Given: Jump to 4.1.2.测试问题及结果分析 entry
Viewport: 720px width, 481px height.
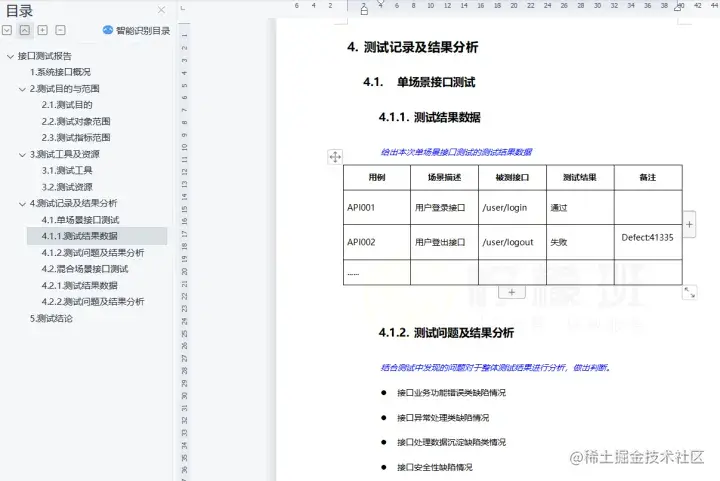Looking at the screenshot, I should click(x=93, y=252).
